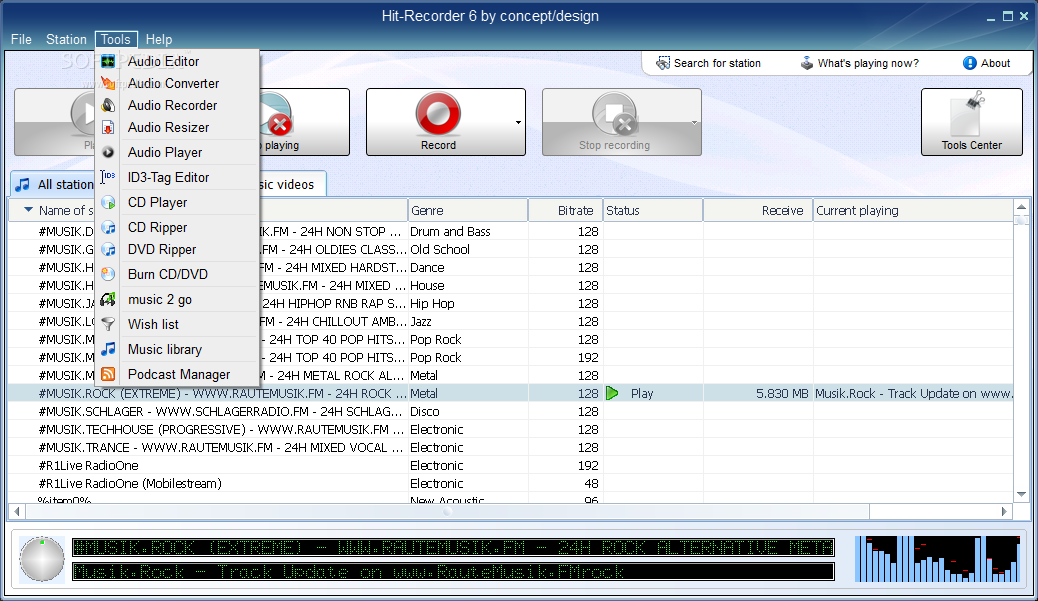The image size is (1038, 601).
Task: Click the Audio Converter flame icon
Action: click(x=108, y=83)
